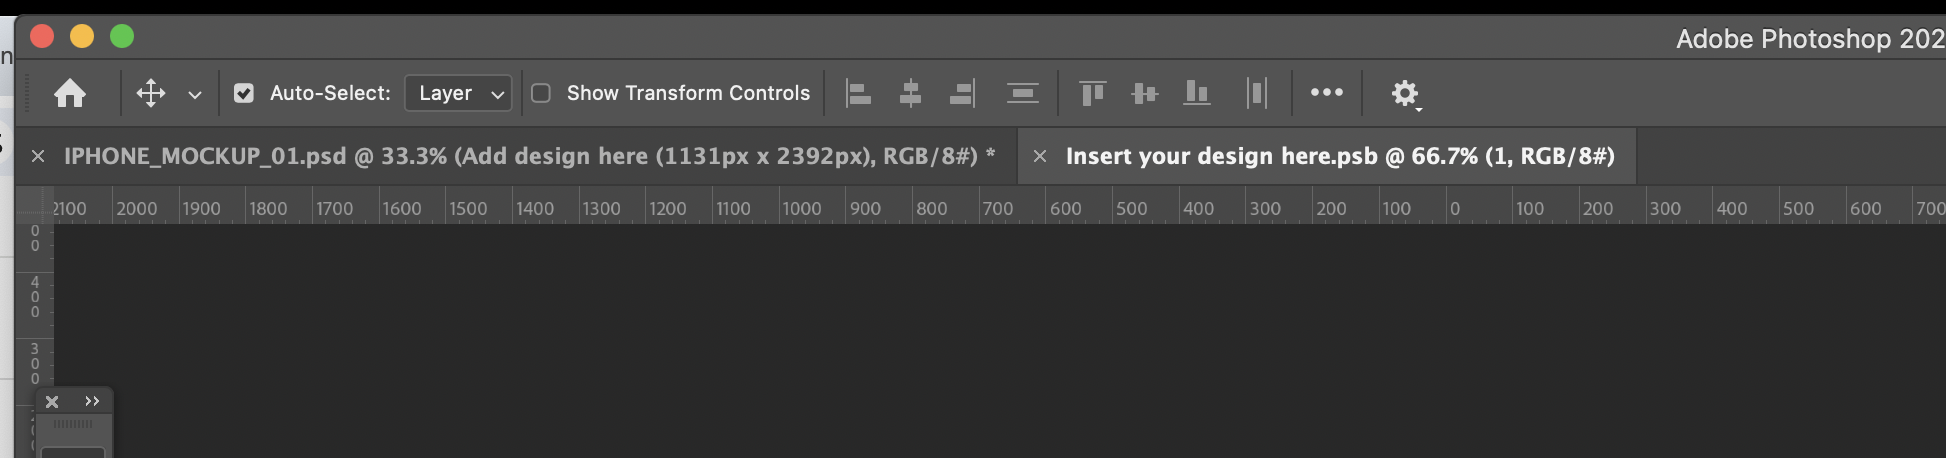This screenshot has width=1946, height=458.
Task: Open the Layer auto-select dropdown
Action: coord(458,93)
